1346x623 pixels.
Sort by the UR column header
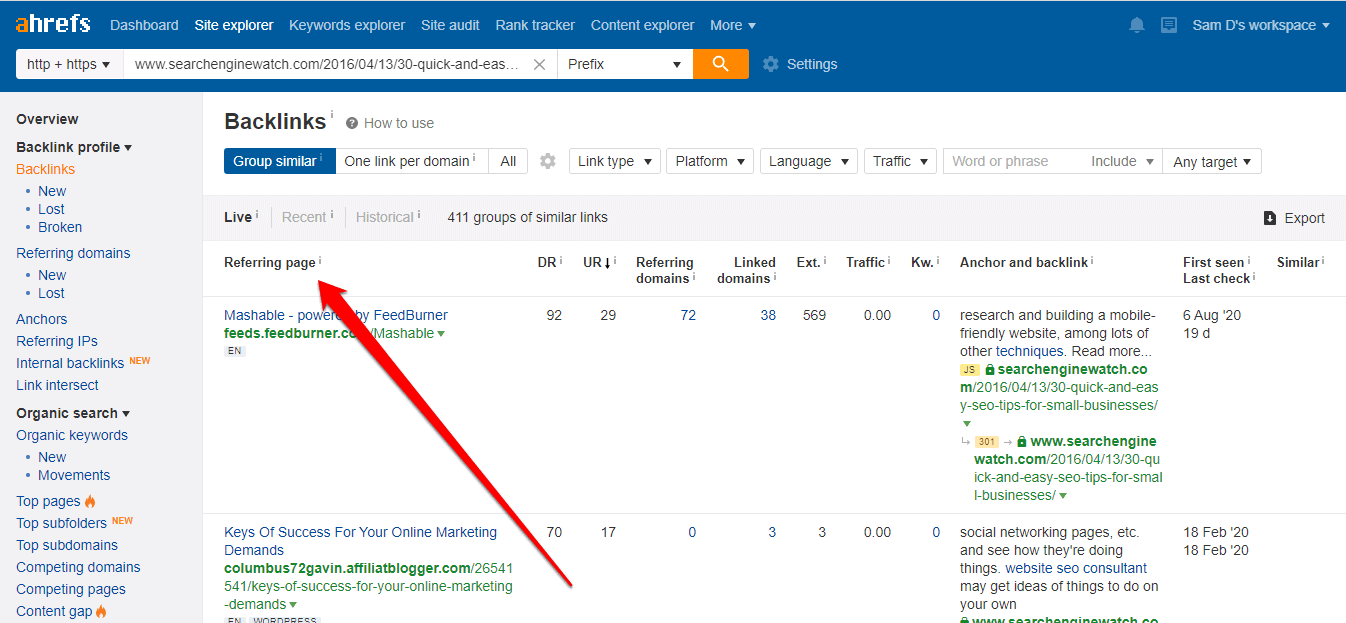coord(597,262)
